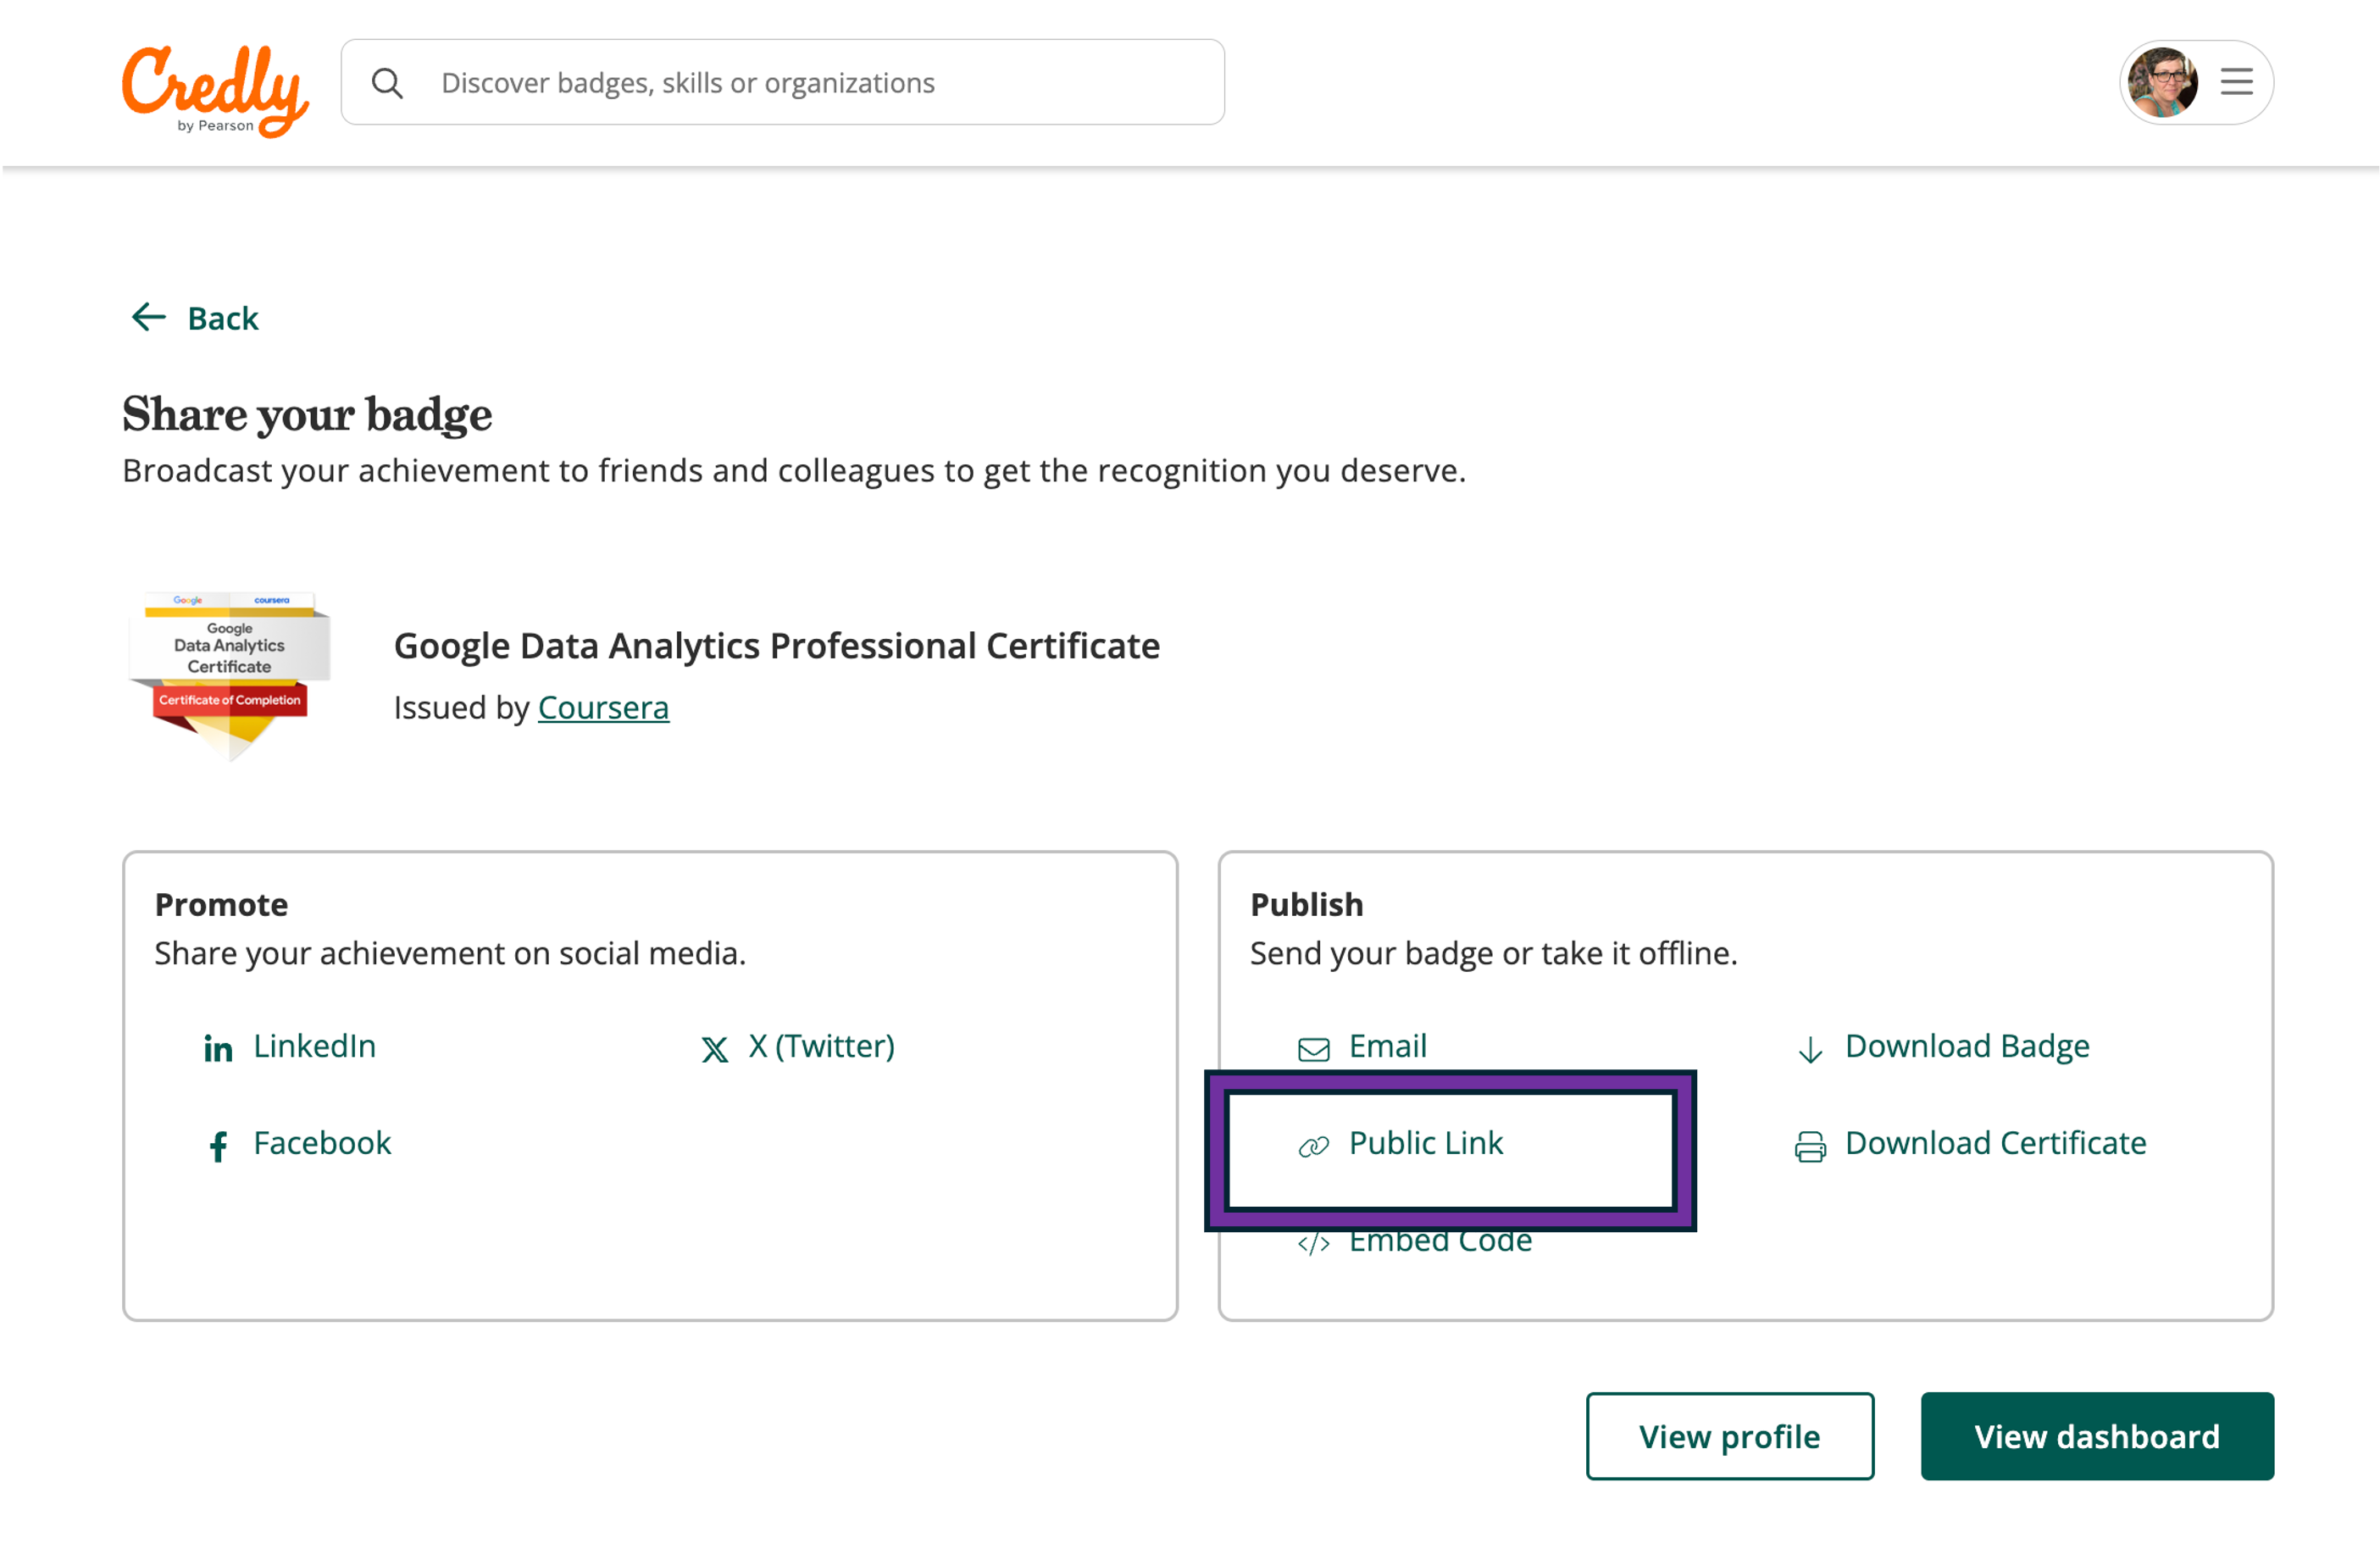2380x1549 pixels.
Task: Click the View dashboard button
Action: coord(2098,1436)
